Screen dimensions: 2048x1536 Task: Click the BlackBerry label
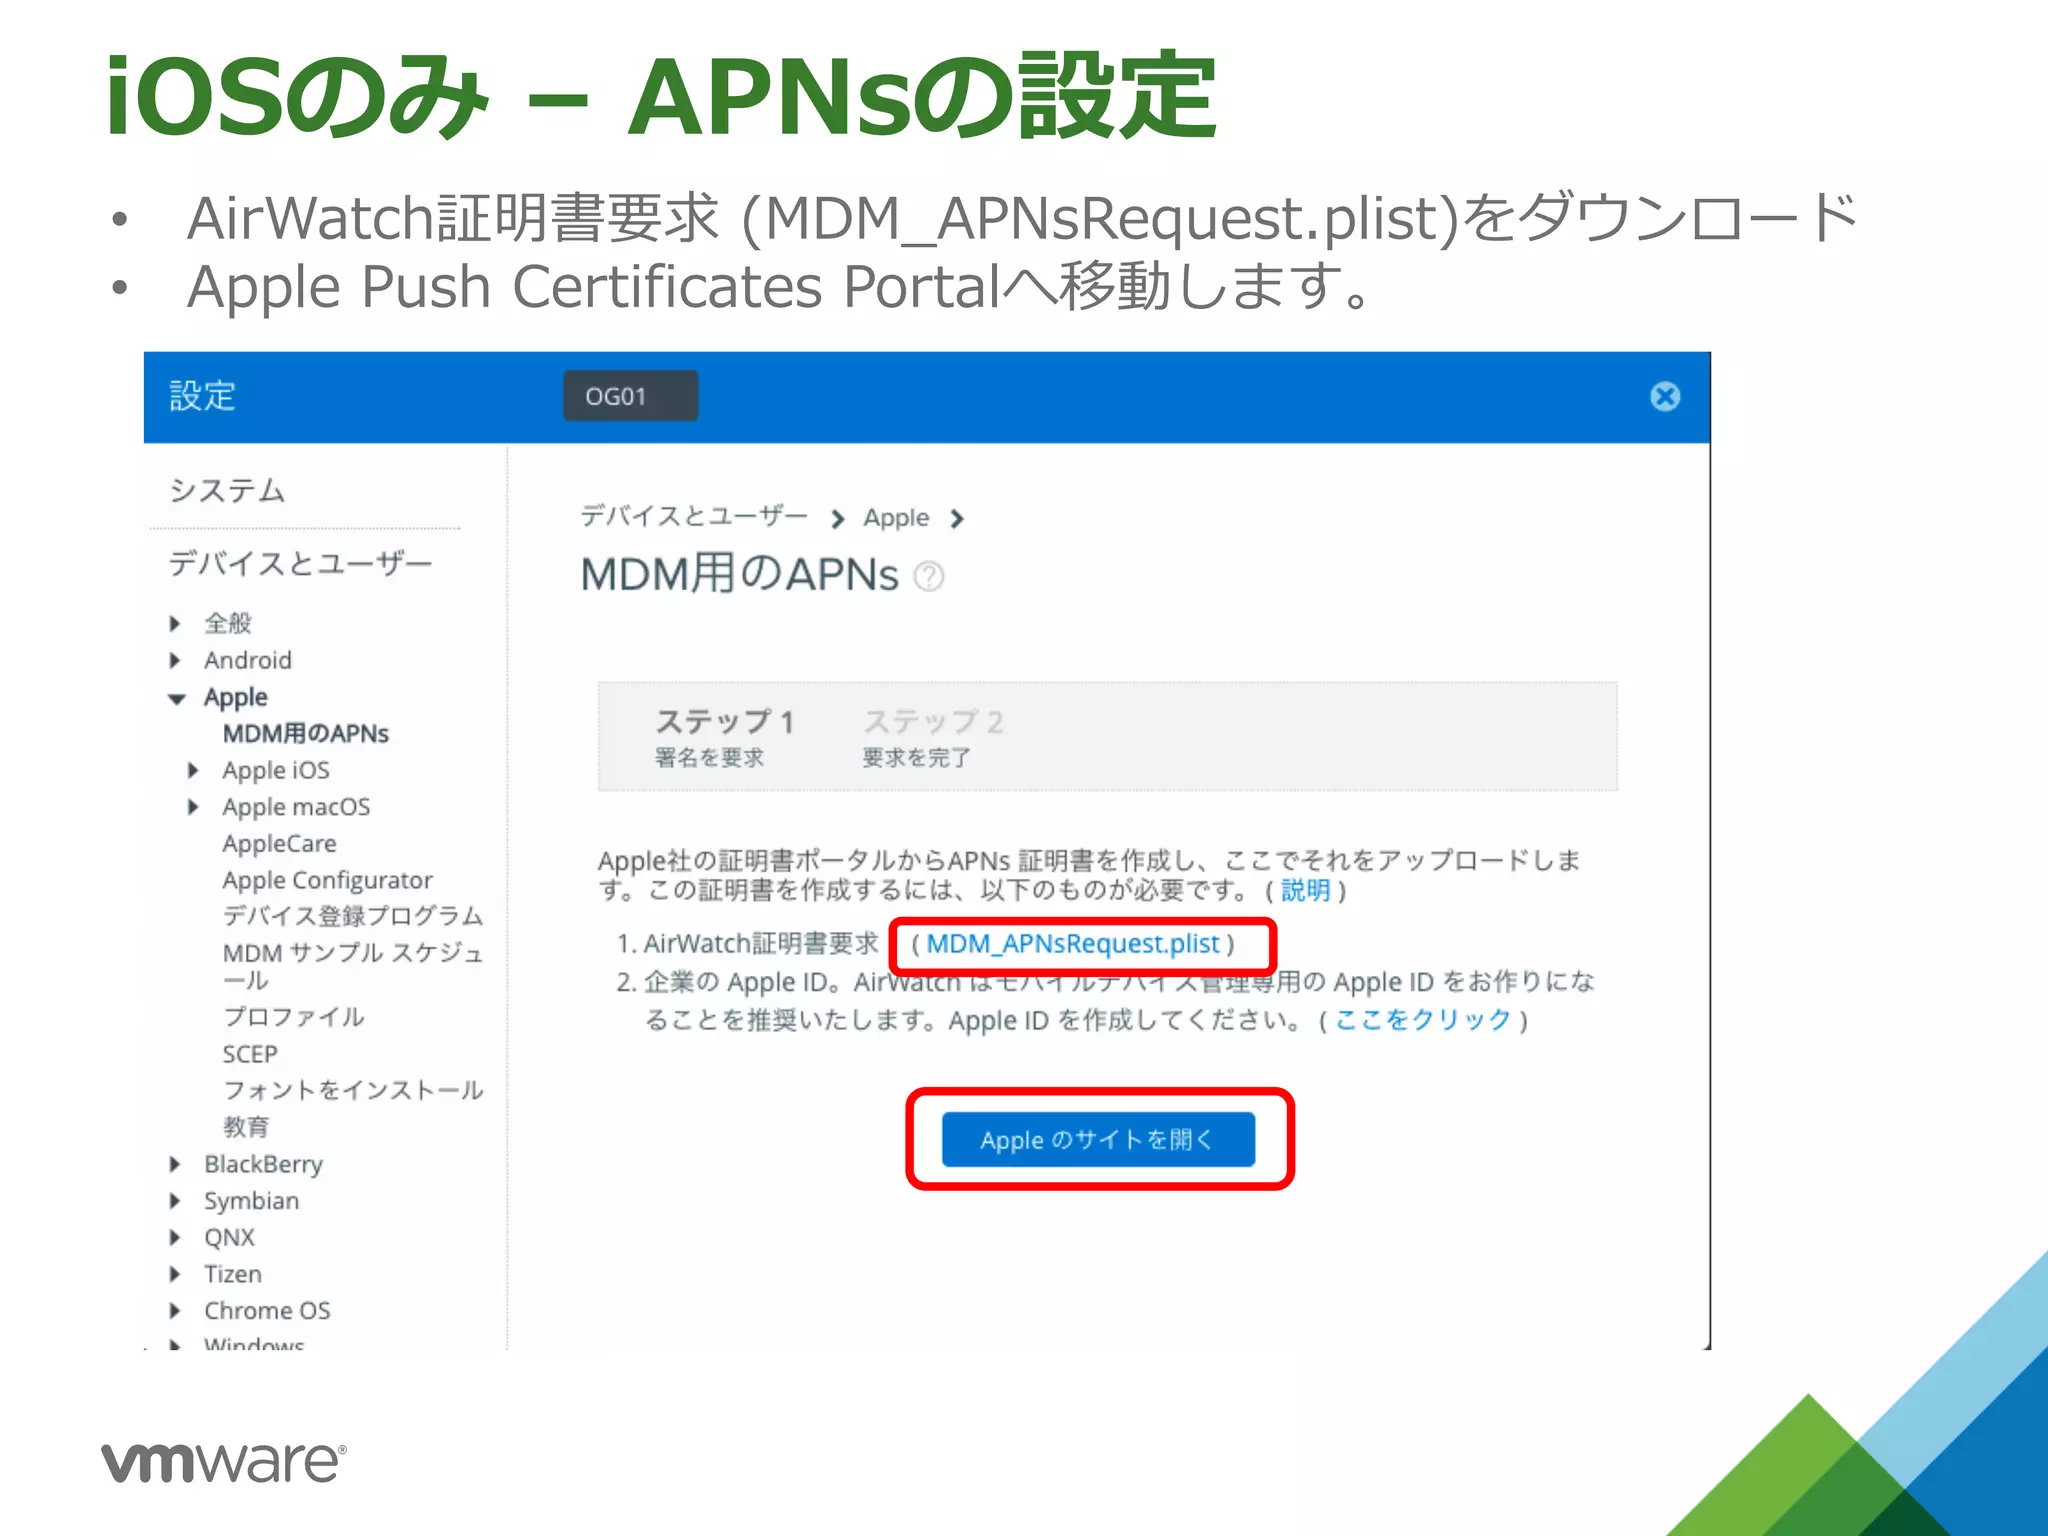(263, 1165)
